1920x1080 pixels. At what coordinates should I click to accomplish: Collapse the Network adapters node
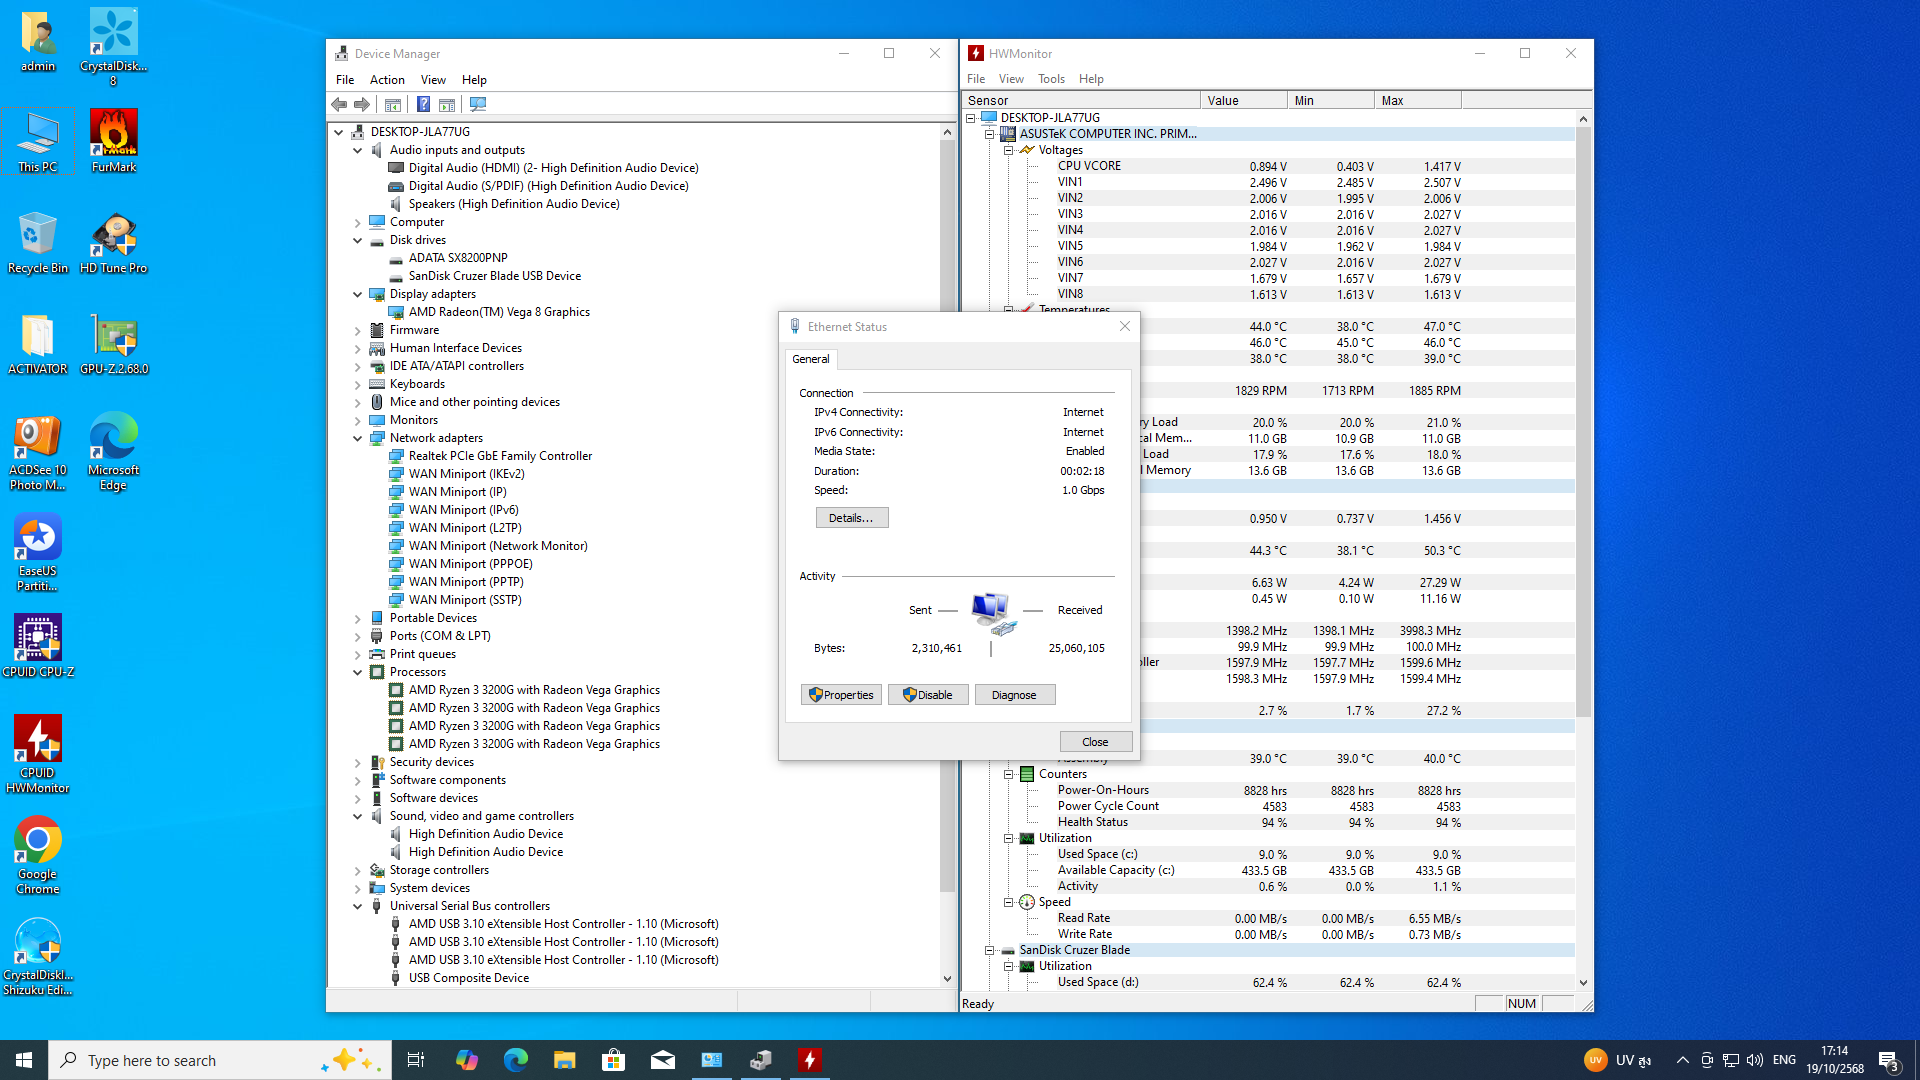[x=357, y=438]
